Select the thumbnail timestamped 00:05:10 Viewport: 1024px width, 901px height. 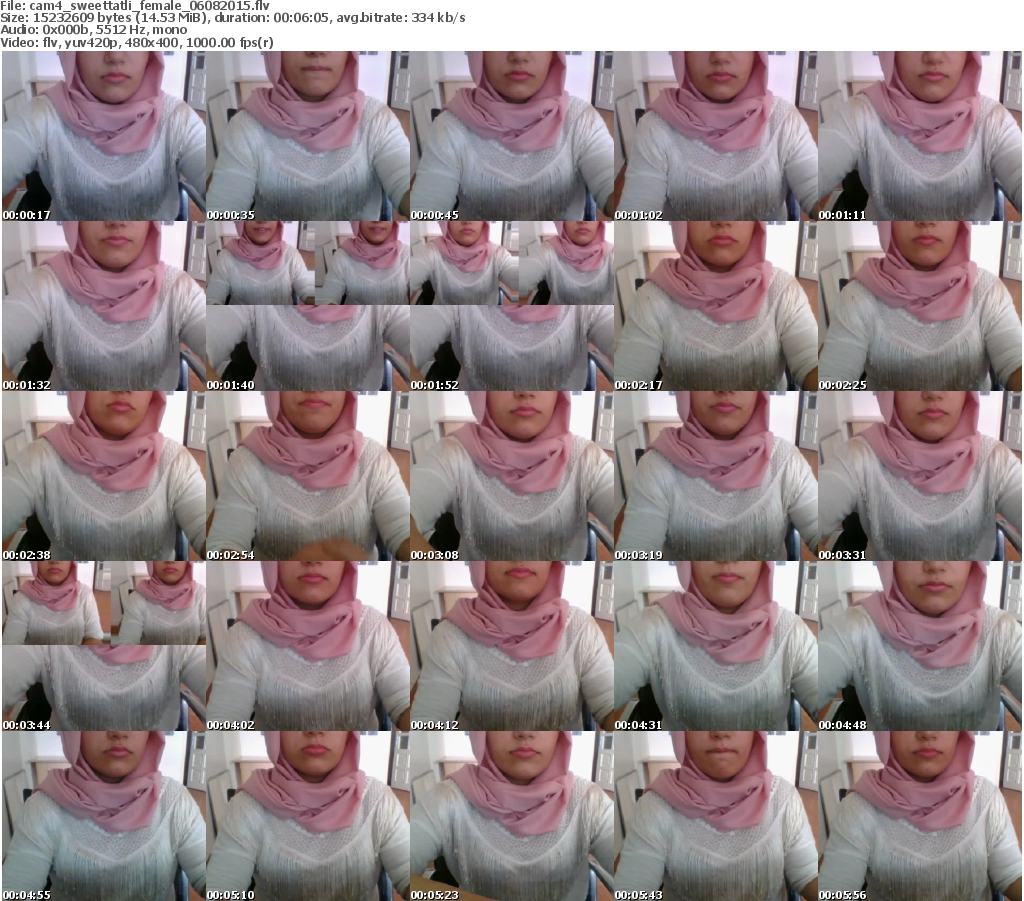(308, 816)
